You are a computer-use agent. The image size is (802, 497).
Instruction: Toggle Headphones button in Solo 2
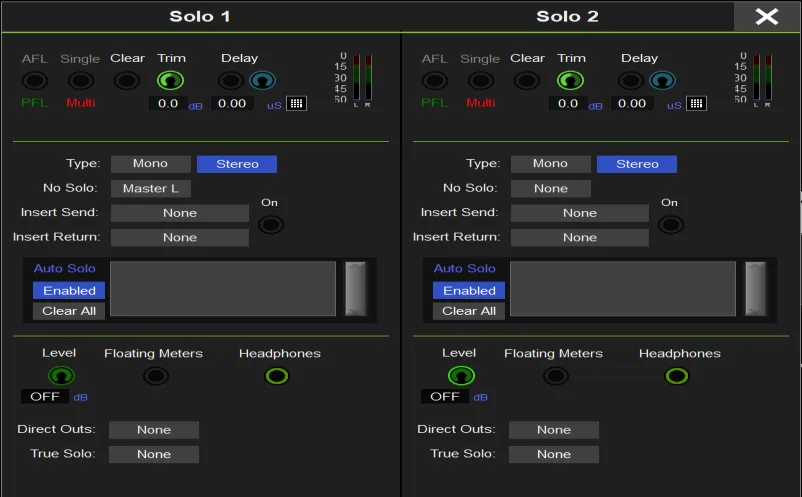(x=677, y=376)
